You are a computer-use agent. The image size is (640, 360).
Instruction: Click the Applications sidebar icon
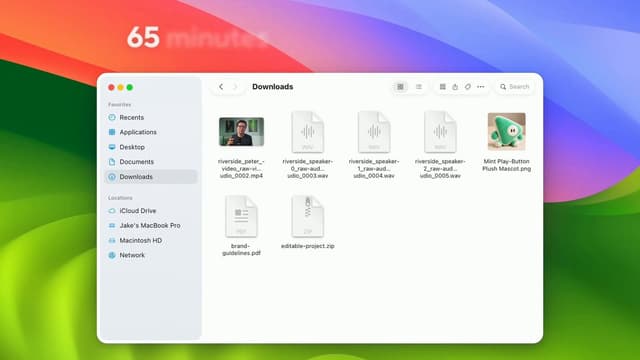(x=112, y=132)
